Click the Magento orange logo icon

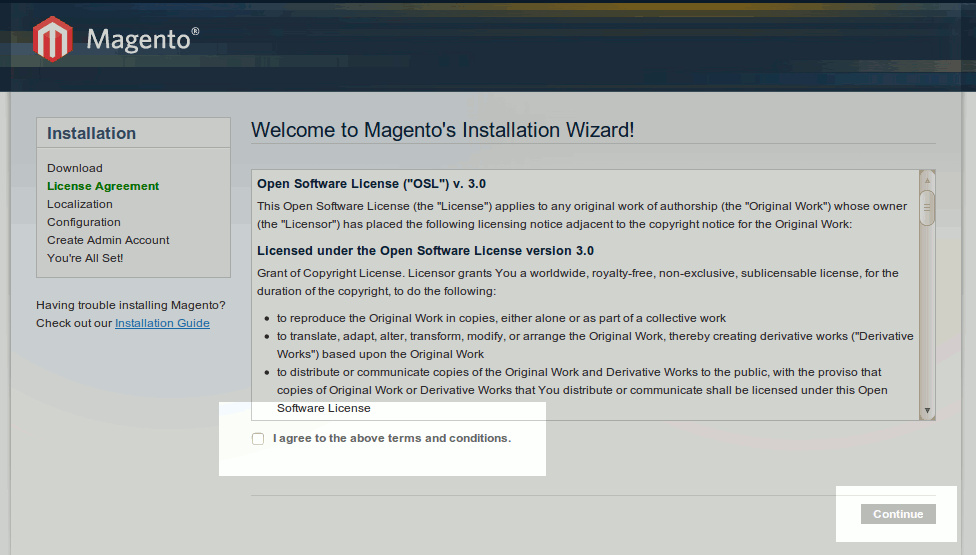52,39
